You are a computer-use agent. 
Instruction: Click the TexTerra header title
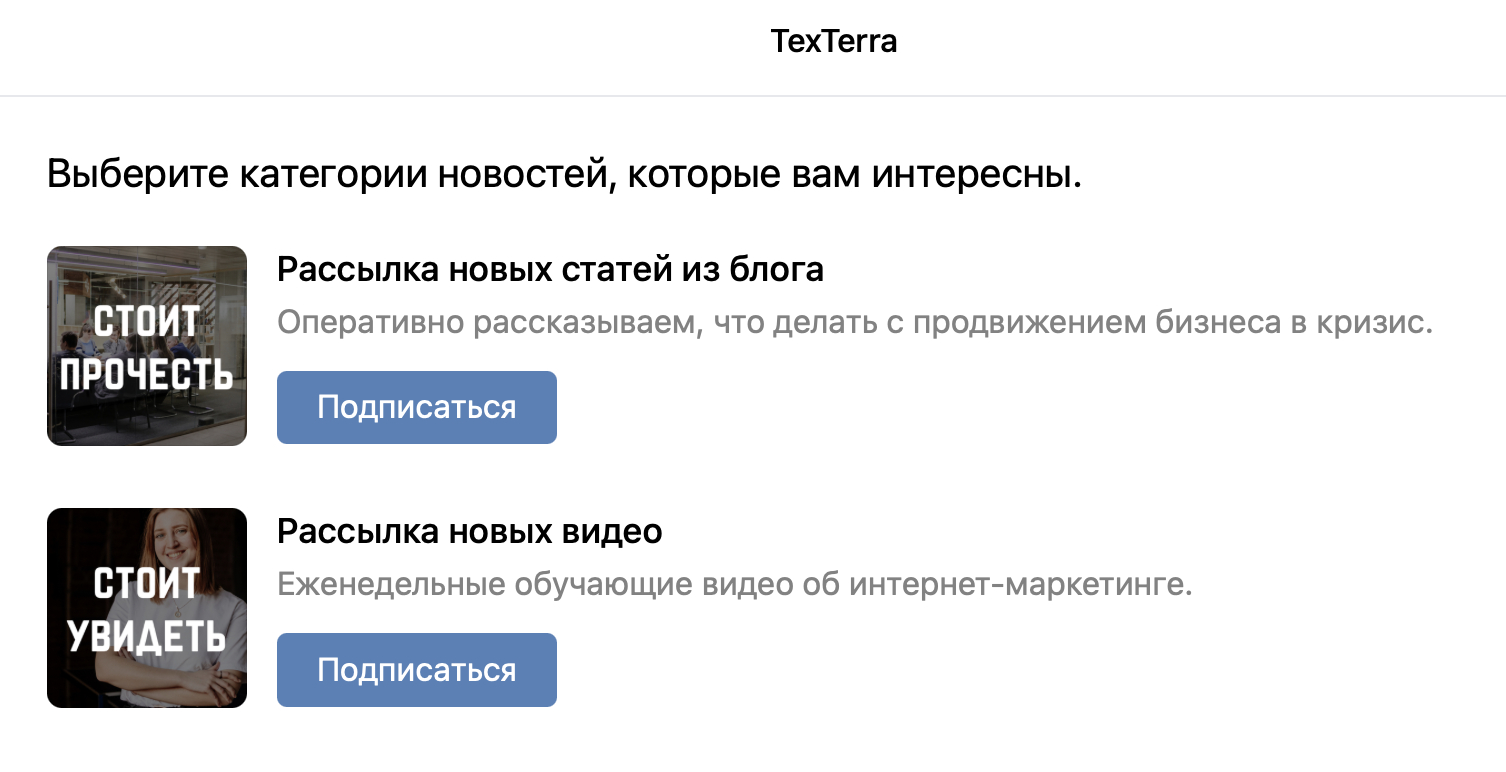[x=833, y=42]
